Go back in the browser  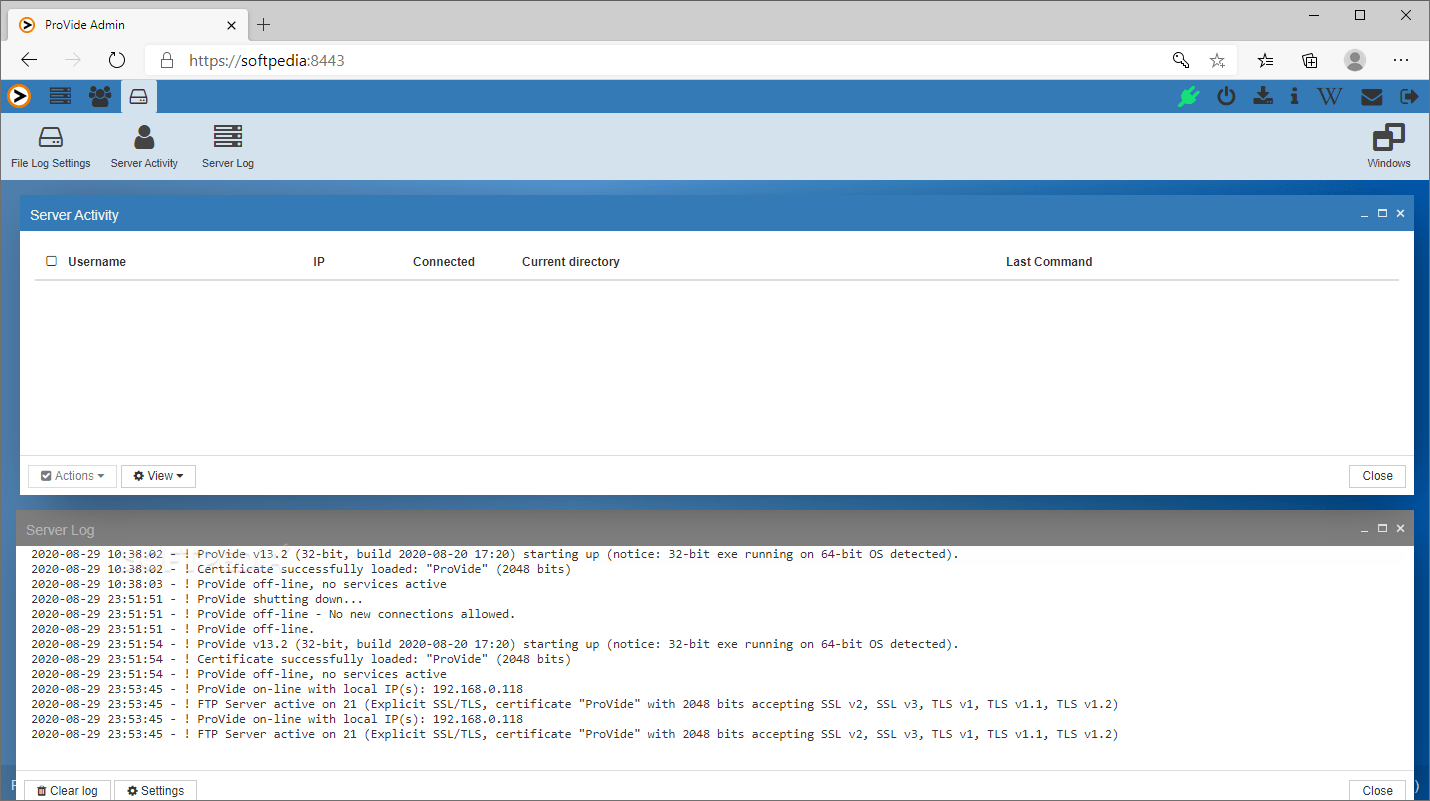coord(29,60)
